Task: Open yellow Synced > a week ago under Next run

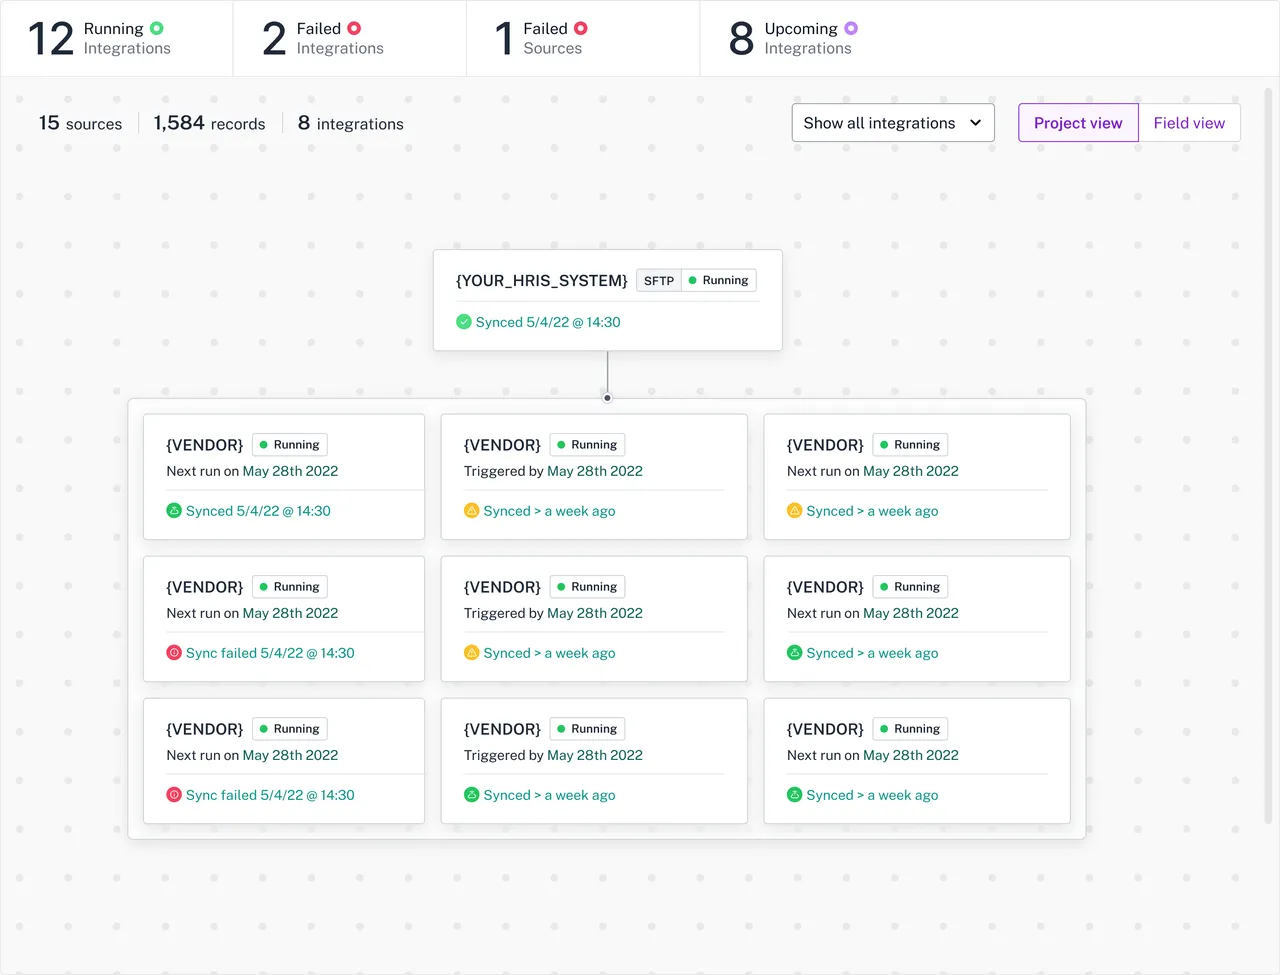Action: click(872, 511)
